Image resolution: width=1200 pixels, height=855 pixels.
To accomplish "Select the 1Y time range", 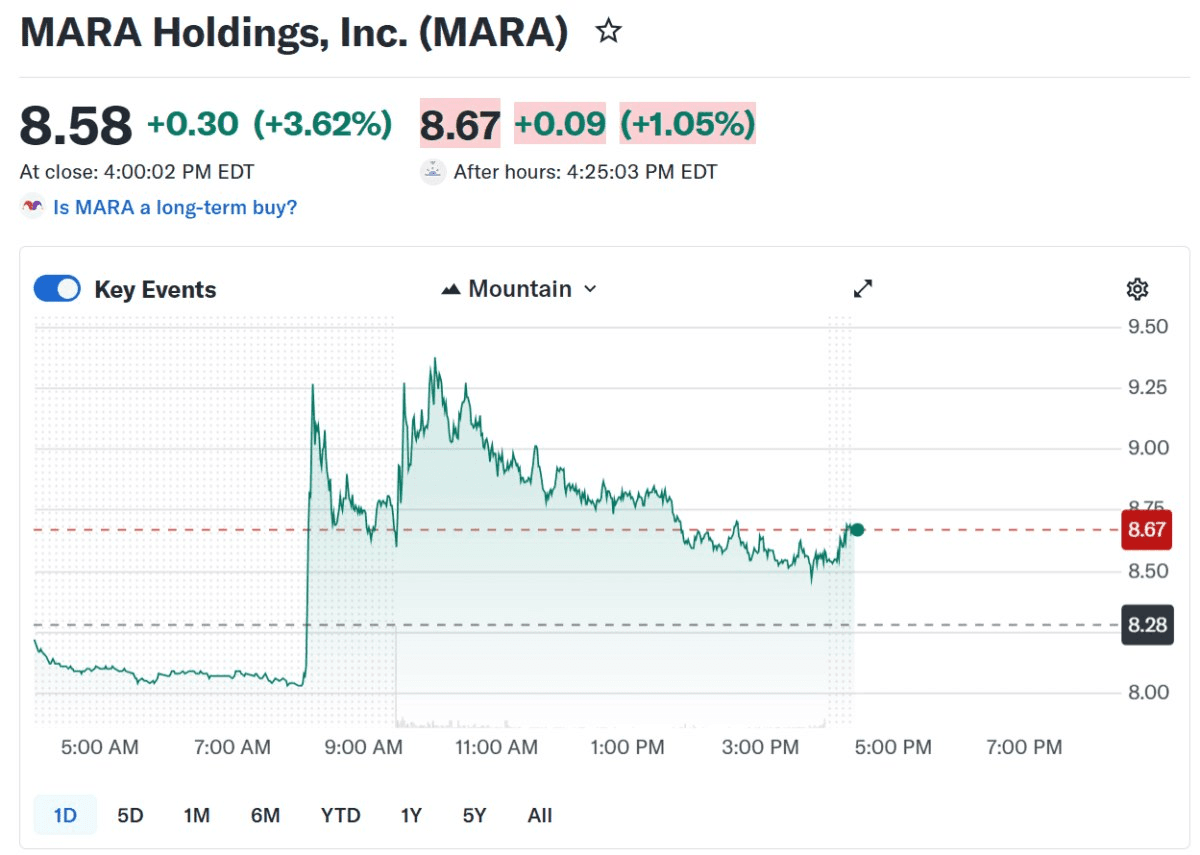I will click(x=411, y=815).
